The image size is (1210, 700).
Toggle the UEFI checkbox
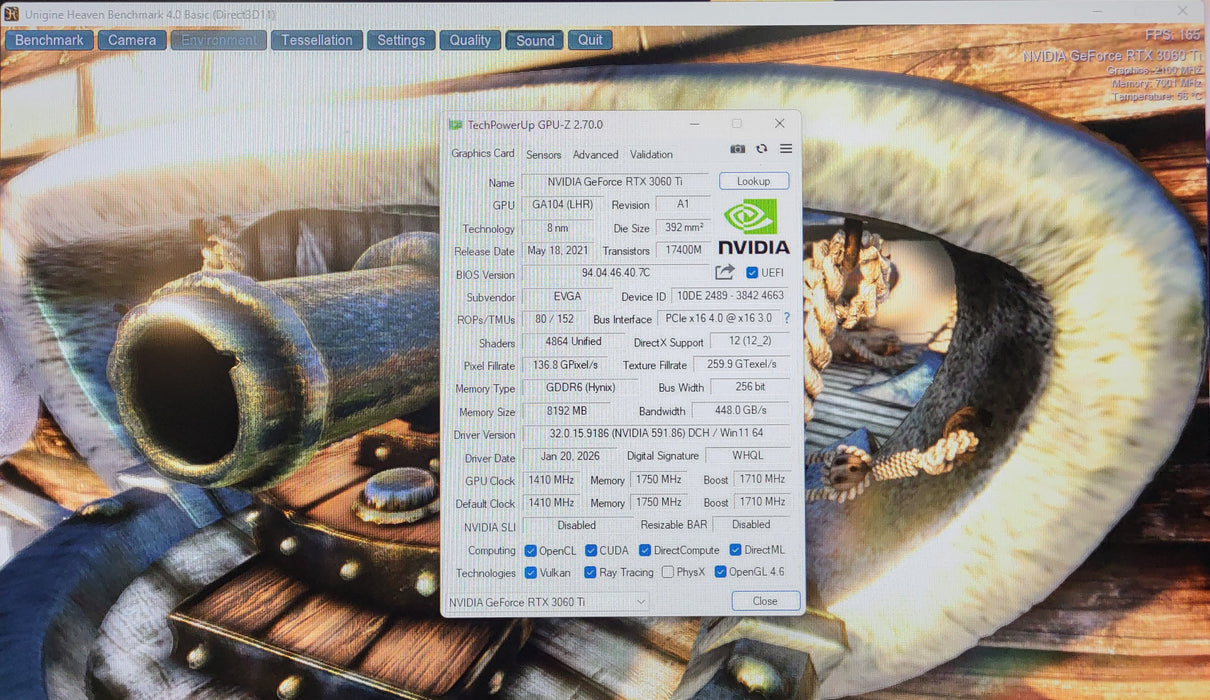pyautogui.click(x=752, y=272)
